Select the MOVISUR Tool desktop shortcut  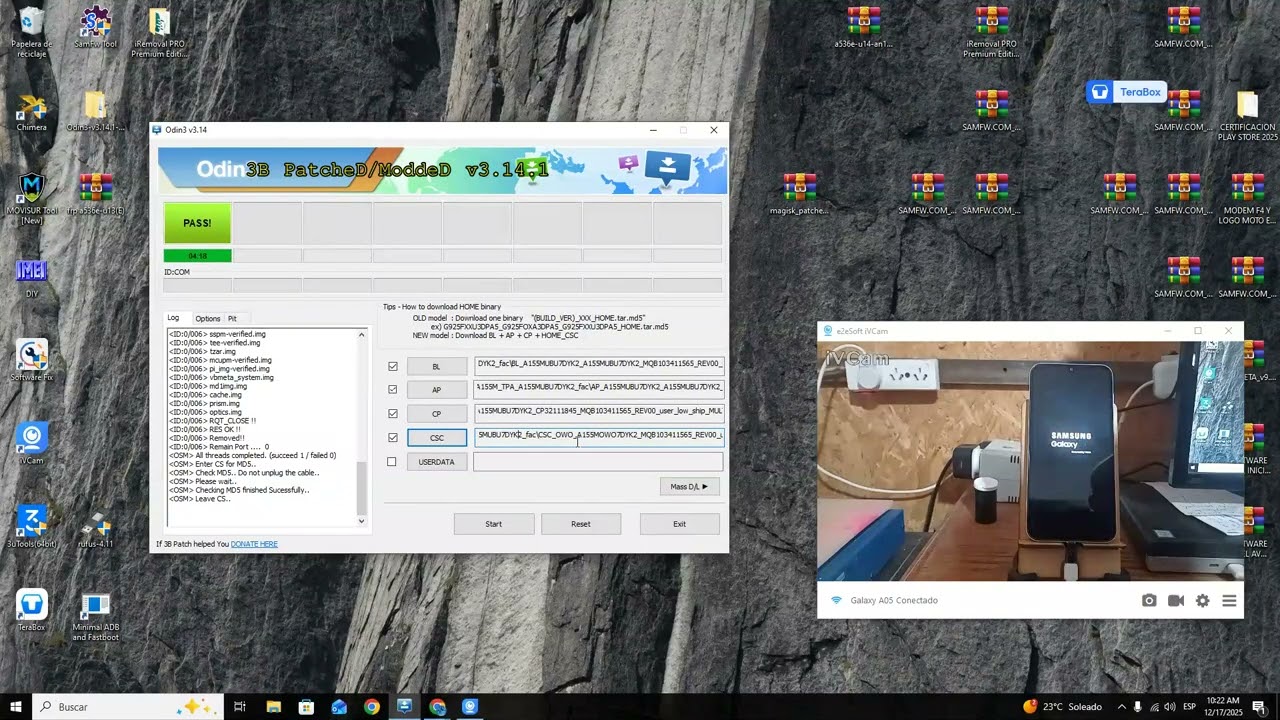click(x=31, y=198)
